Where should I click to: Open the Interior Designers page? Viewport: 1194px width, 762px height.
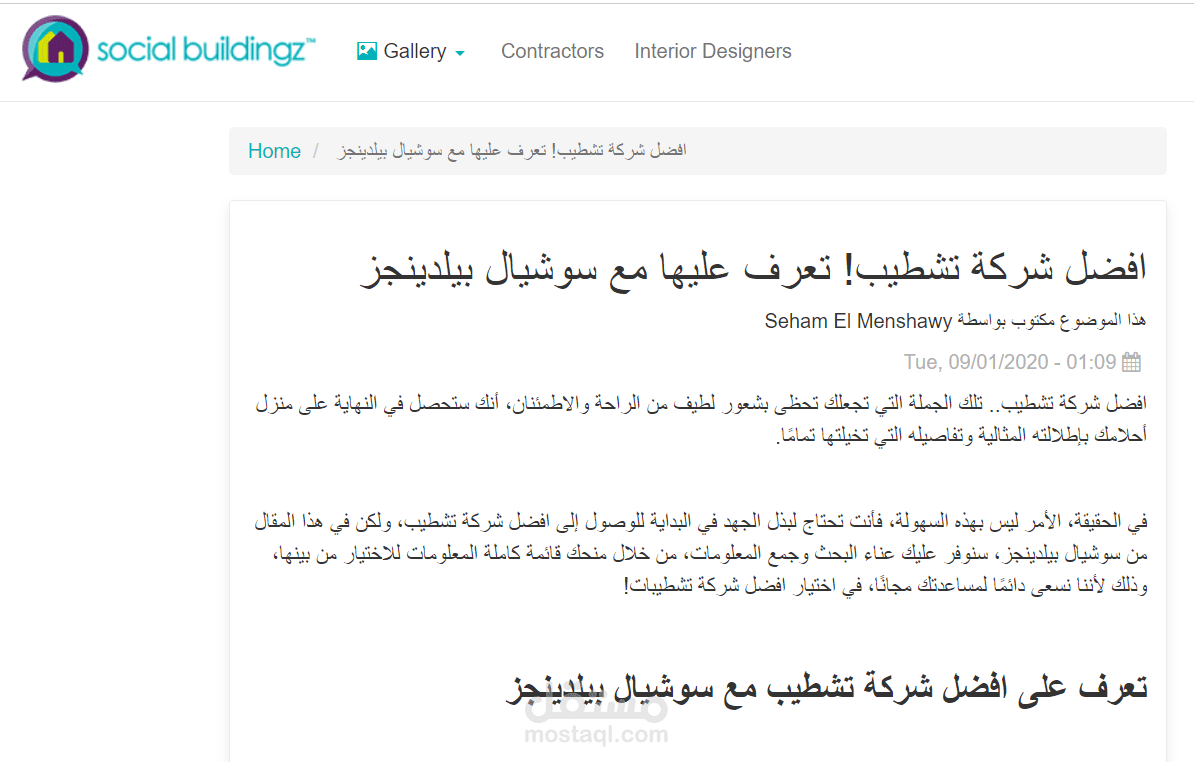point(713,51)
